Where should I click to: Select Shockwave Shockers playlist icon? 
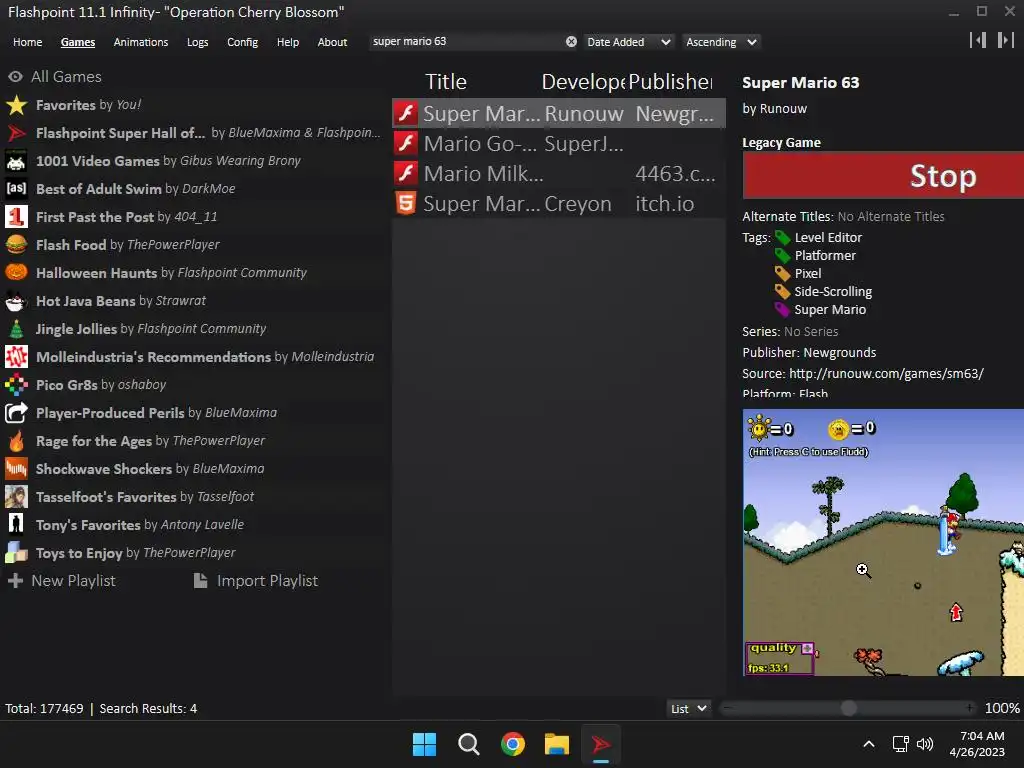point(16,469)
